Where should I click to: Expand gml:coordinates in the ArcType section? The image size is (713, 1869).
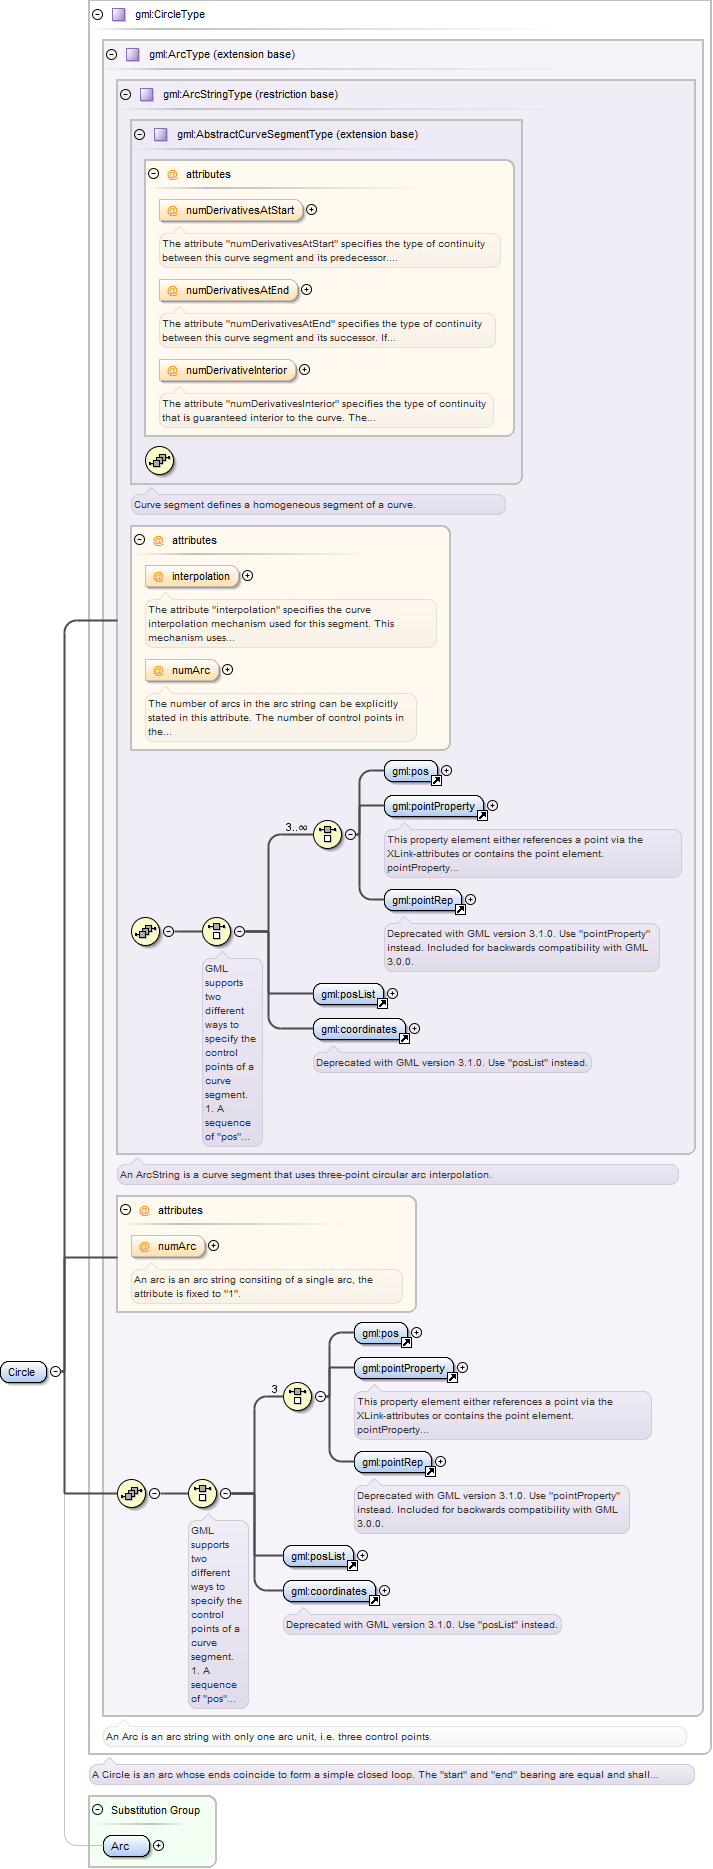pos(385,1591)
